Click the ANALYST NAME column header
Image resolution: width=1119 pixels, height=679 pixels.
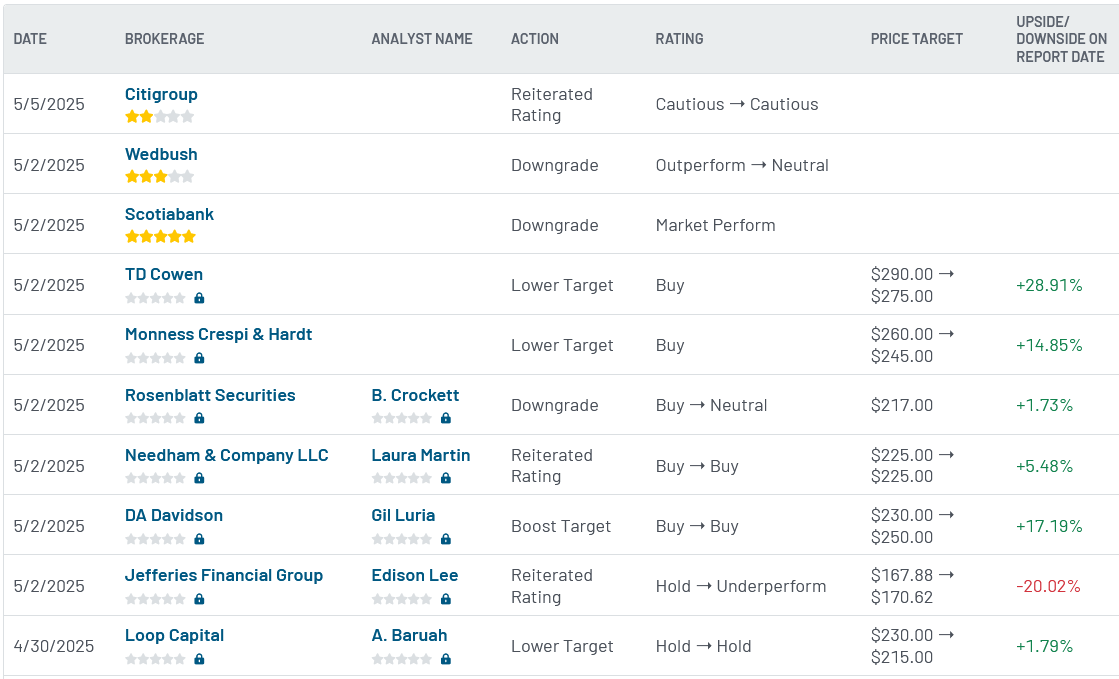click(x=422, y=39)
